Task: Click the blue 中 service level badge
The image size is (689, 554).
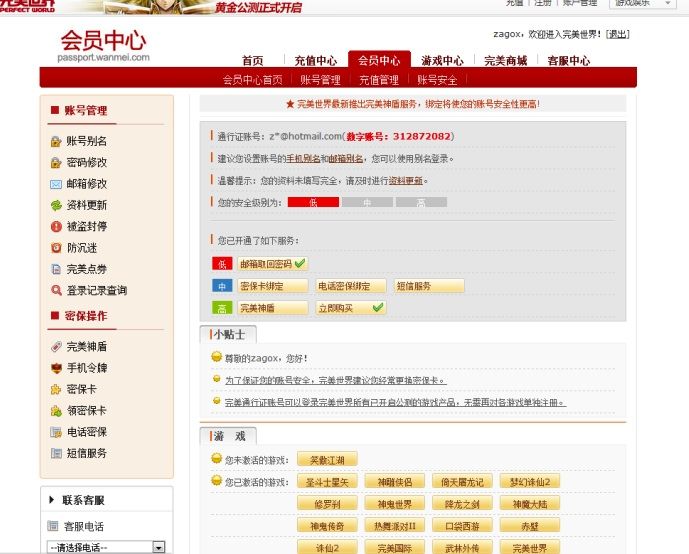Action: click(222, 286)
